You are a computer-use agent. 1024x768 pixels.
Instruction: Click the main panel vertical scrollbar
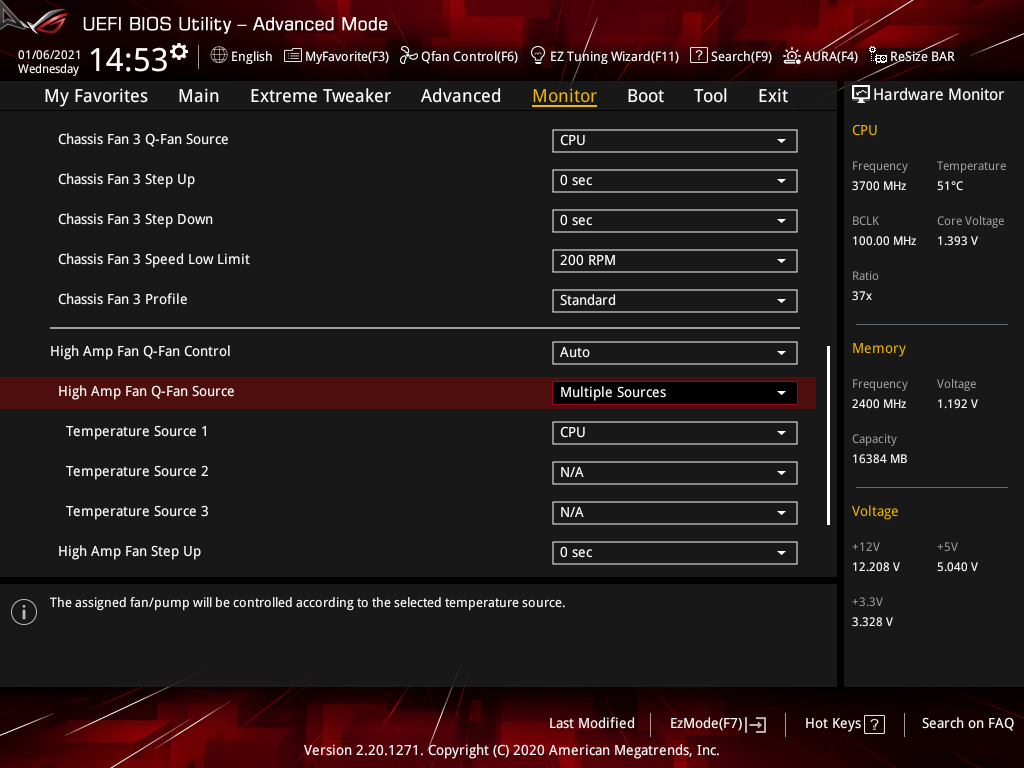(x=828, y=435)
